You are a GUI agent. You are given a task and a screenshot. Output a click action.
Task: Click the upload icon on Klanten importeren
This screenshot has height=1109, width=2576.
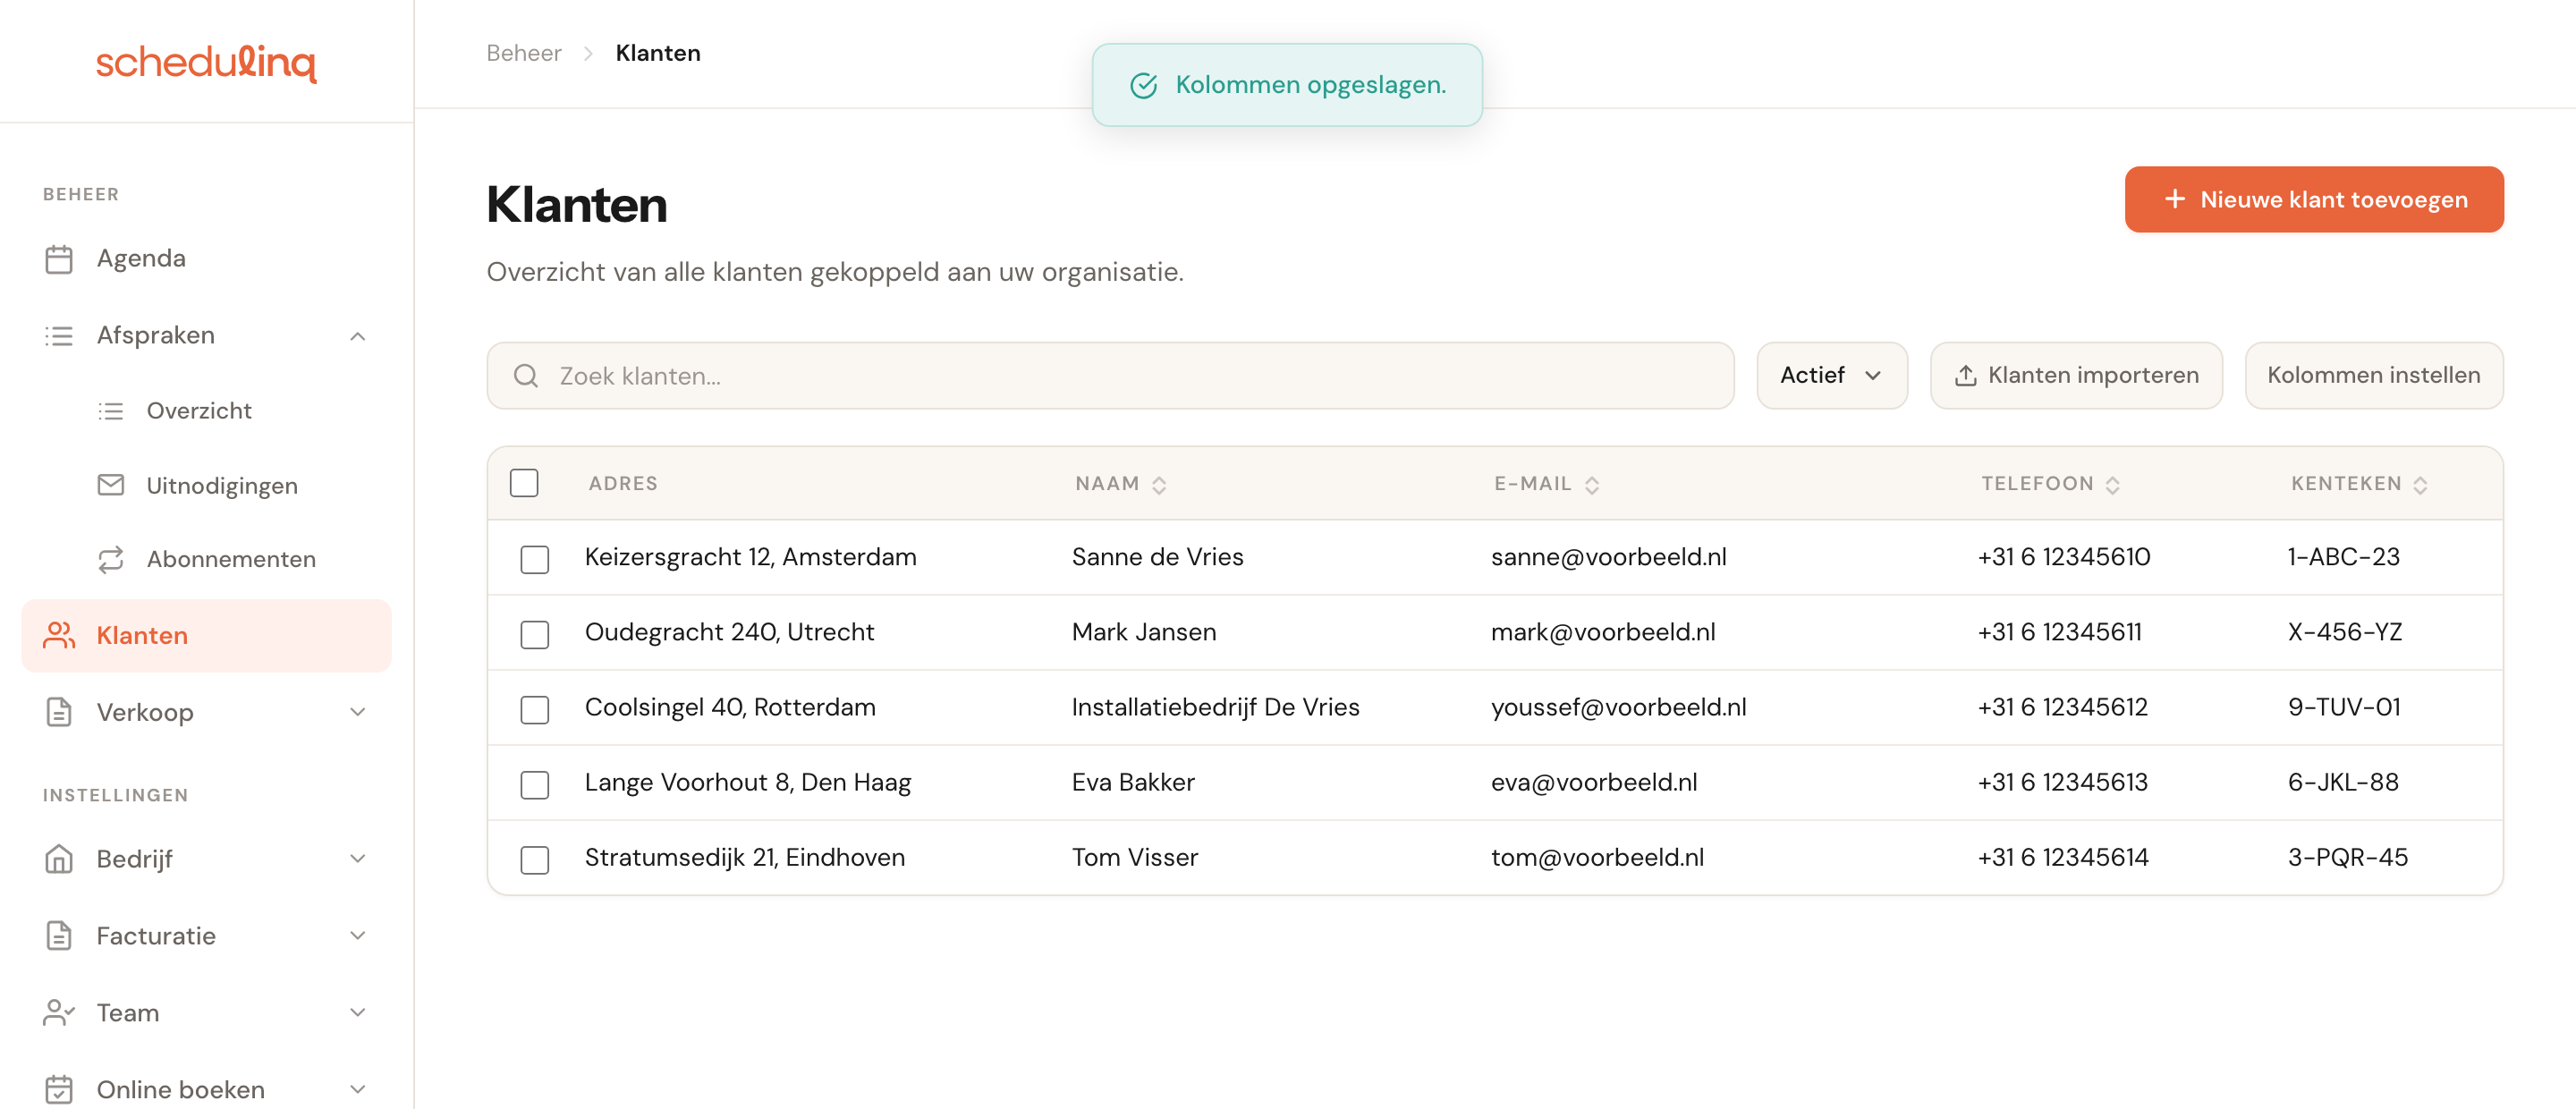click(1965, 375)
